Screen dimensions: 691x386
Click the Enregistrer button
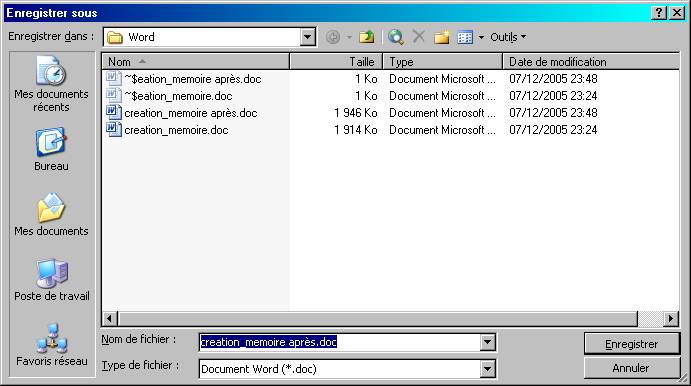coord(632,344)
